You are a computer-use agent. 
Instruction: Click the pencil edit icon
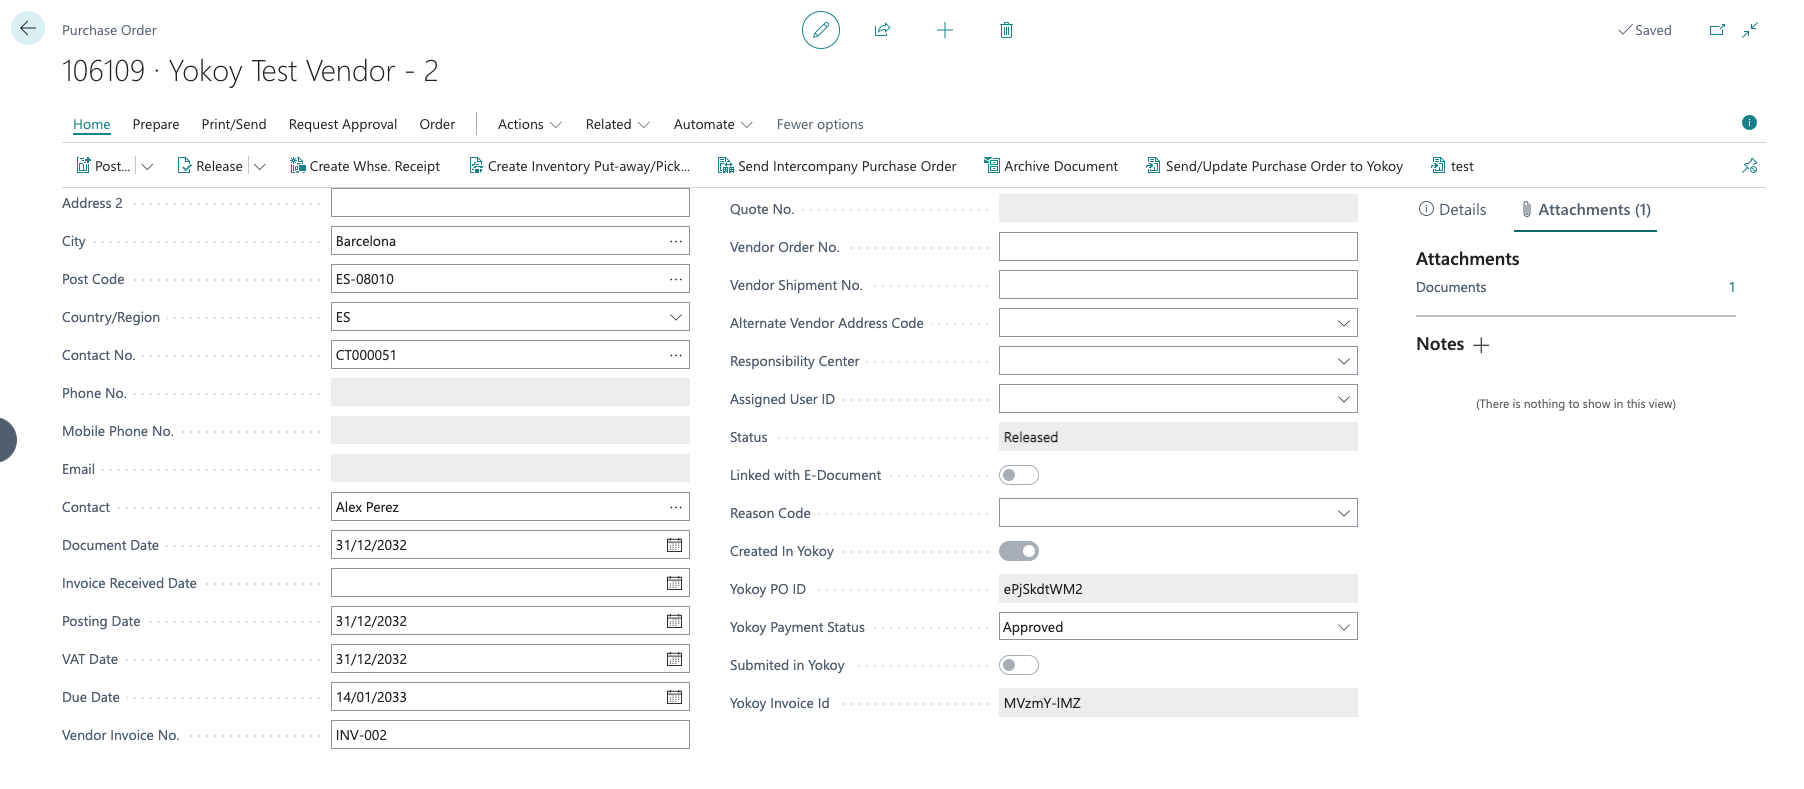click(820, 30)
